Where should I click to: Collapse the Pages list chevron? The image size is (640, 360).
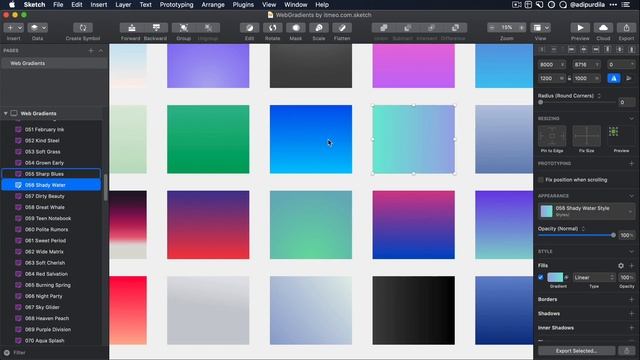point(101,51)
